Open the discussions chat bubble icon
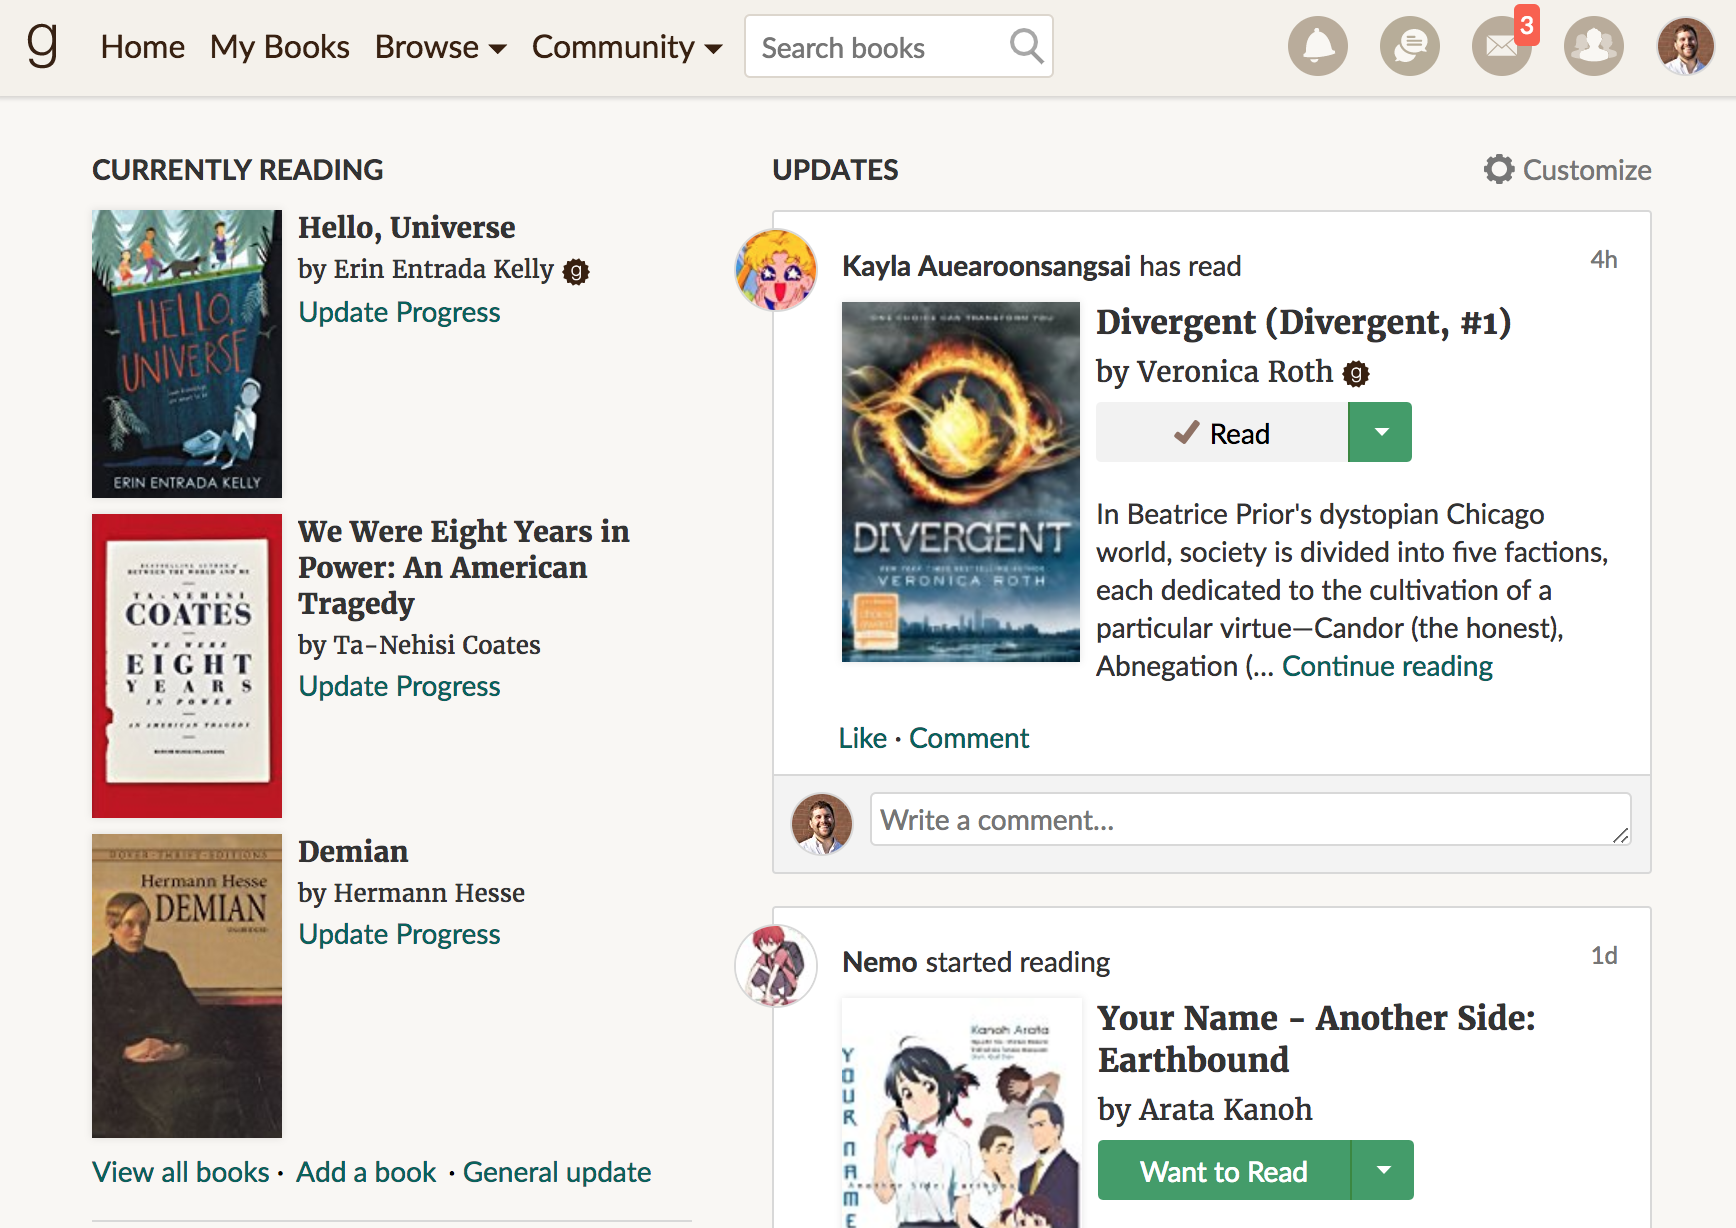Viewport: 1736px width, 1228px height. (x=1409, y=46)
